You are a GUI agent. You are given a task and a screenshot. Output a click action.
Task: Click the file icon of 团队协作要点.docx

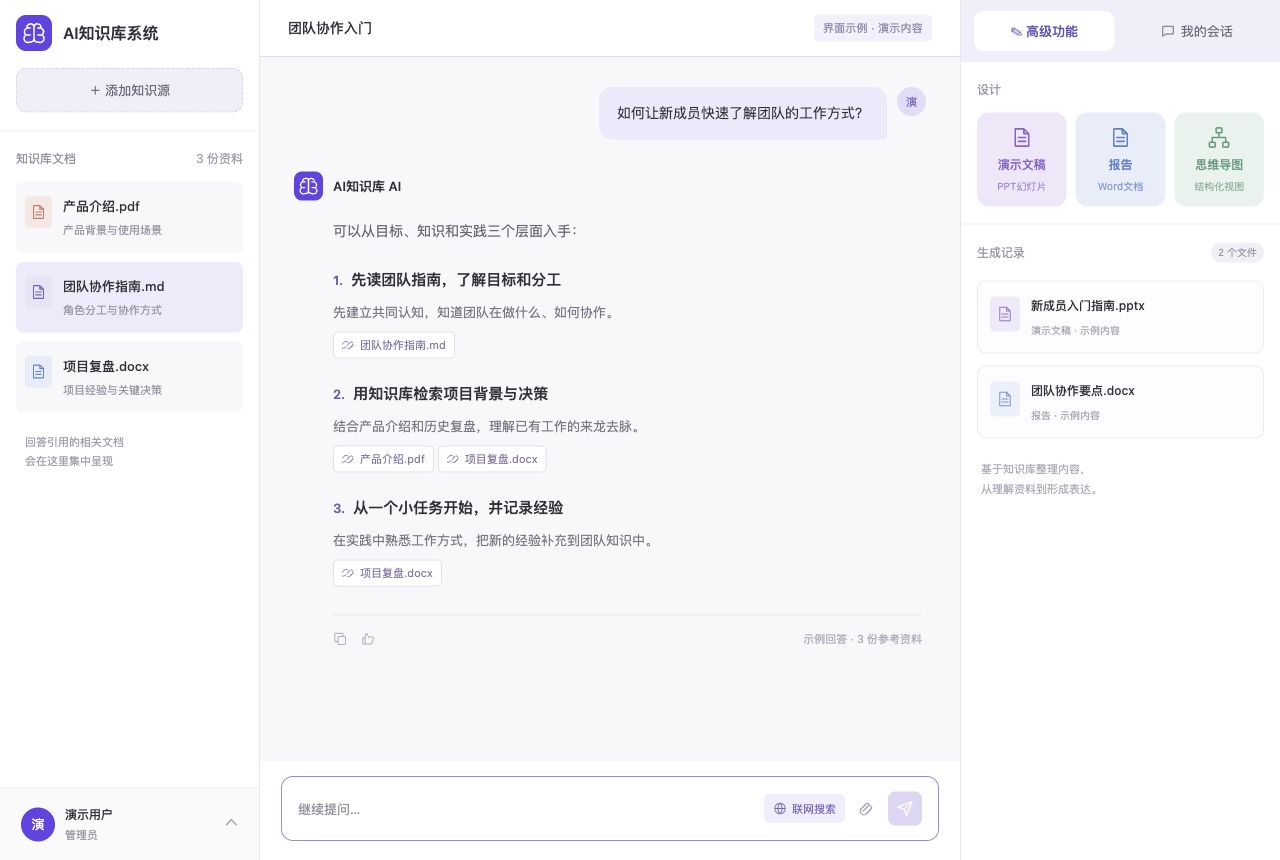[x=1005, y=399]
